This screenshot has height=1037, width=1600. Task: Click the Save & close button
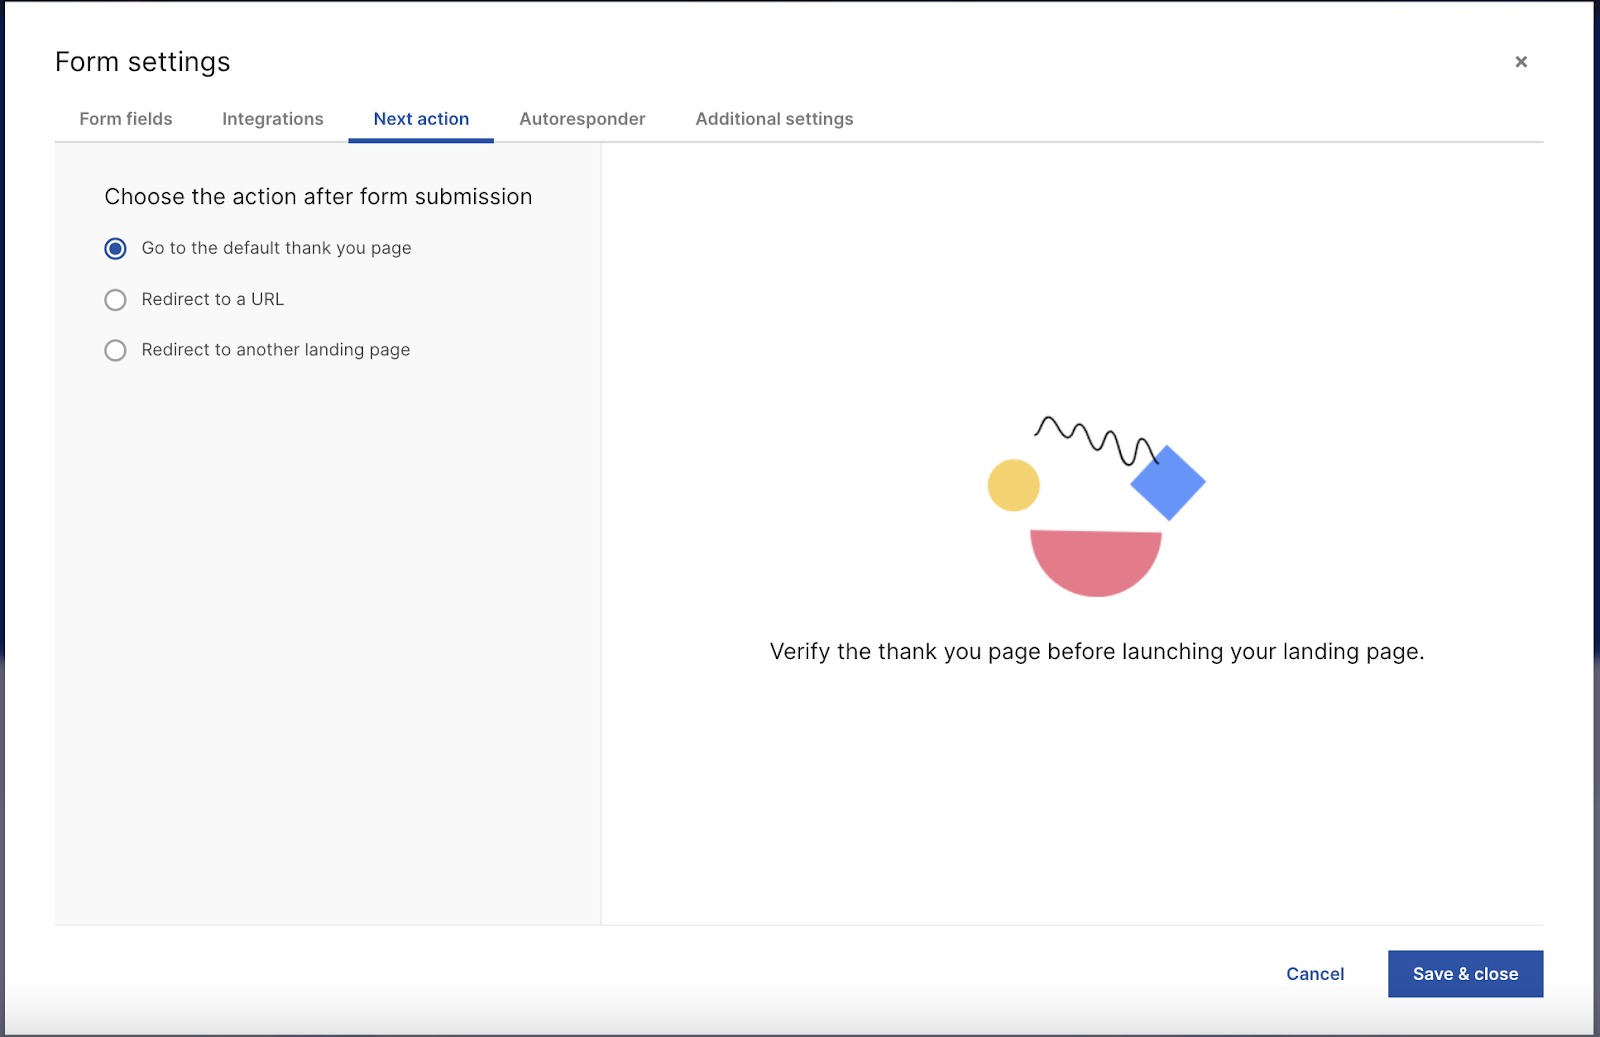[1465, 973]
